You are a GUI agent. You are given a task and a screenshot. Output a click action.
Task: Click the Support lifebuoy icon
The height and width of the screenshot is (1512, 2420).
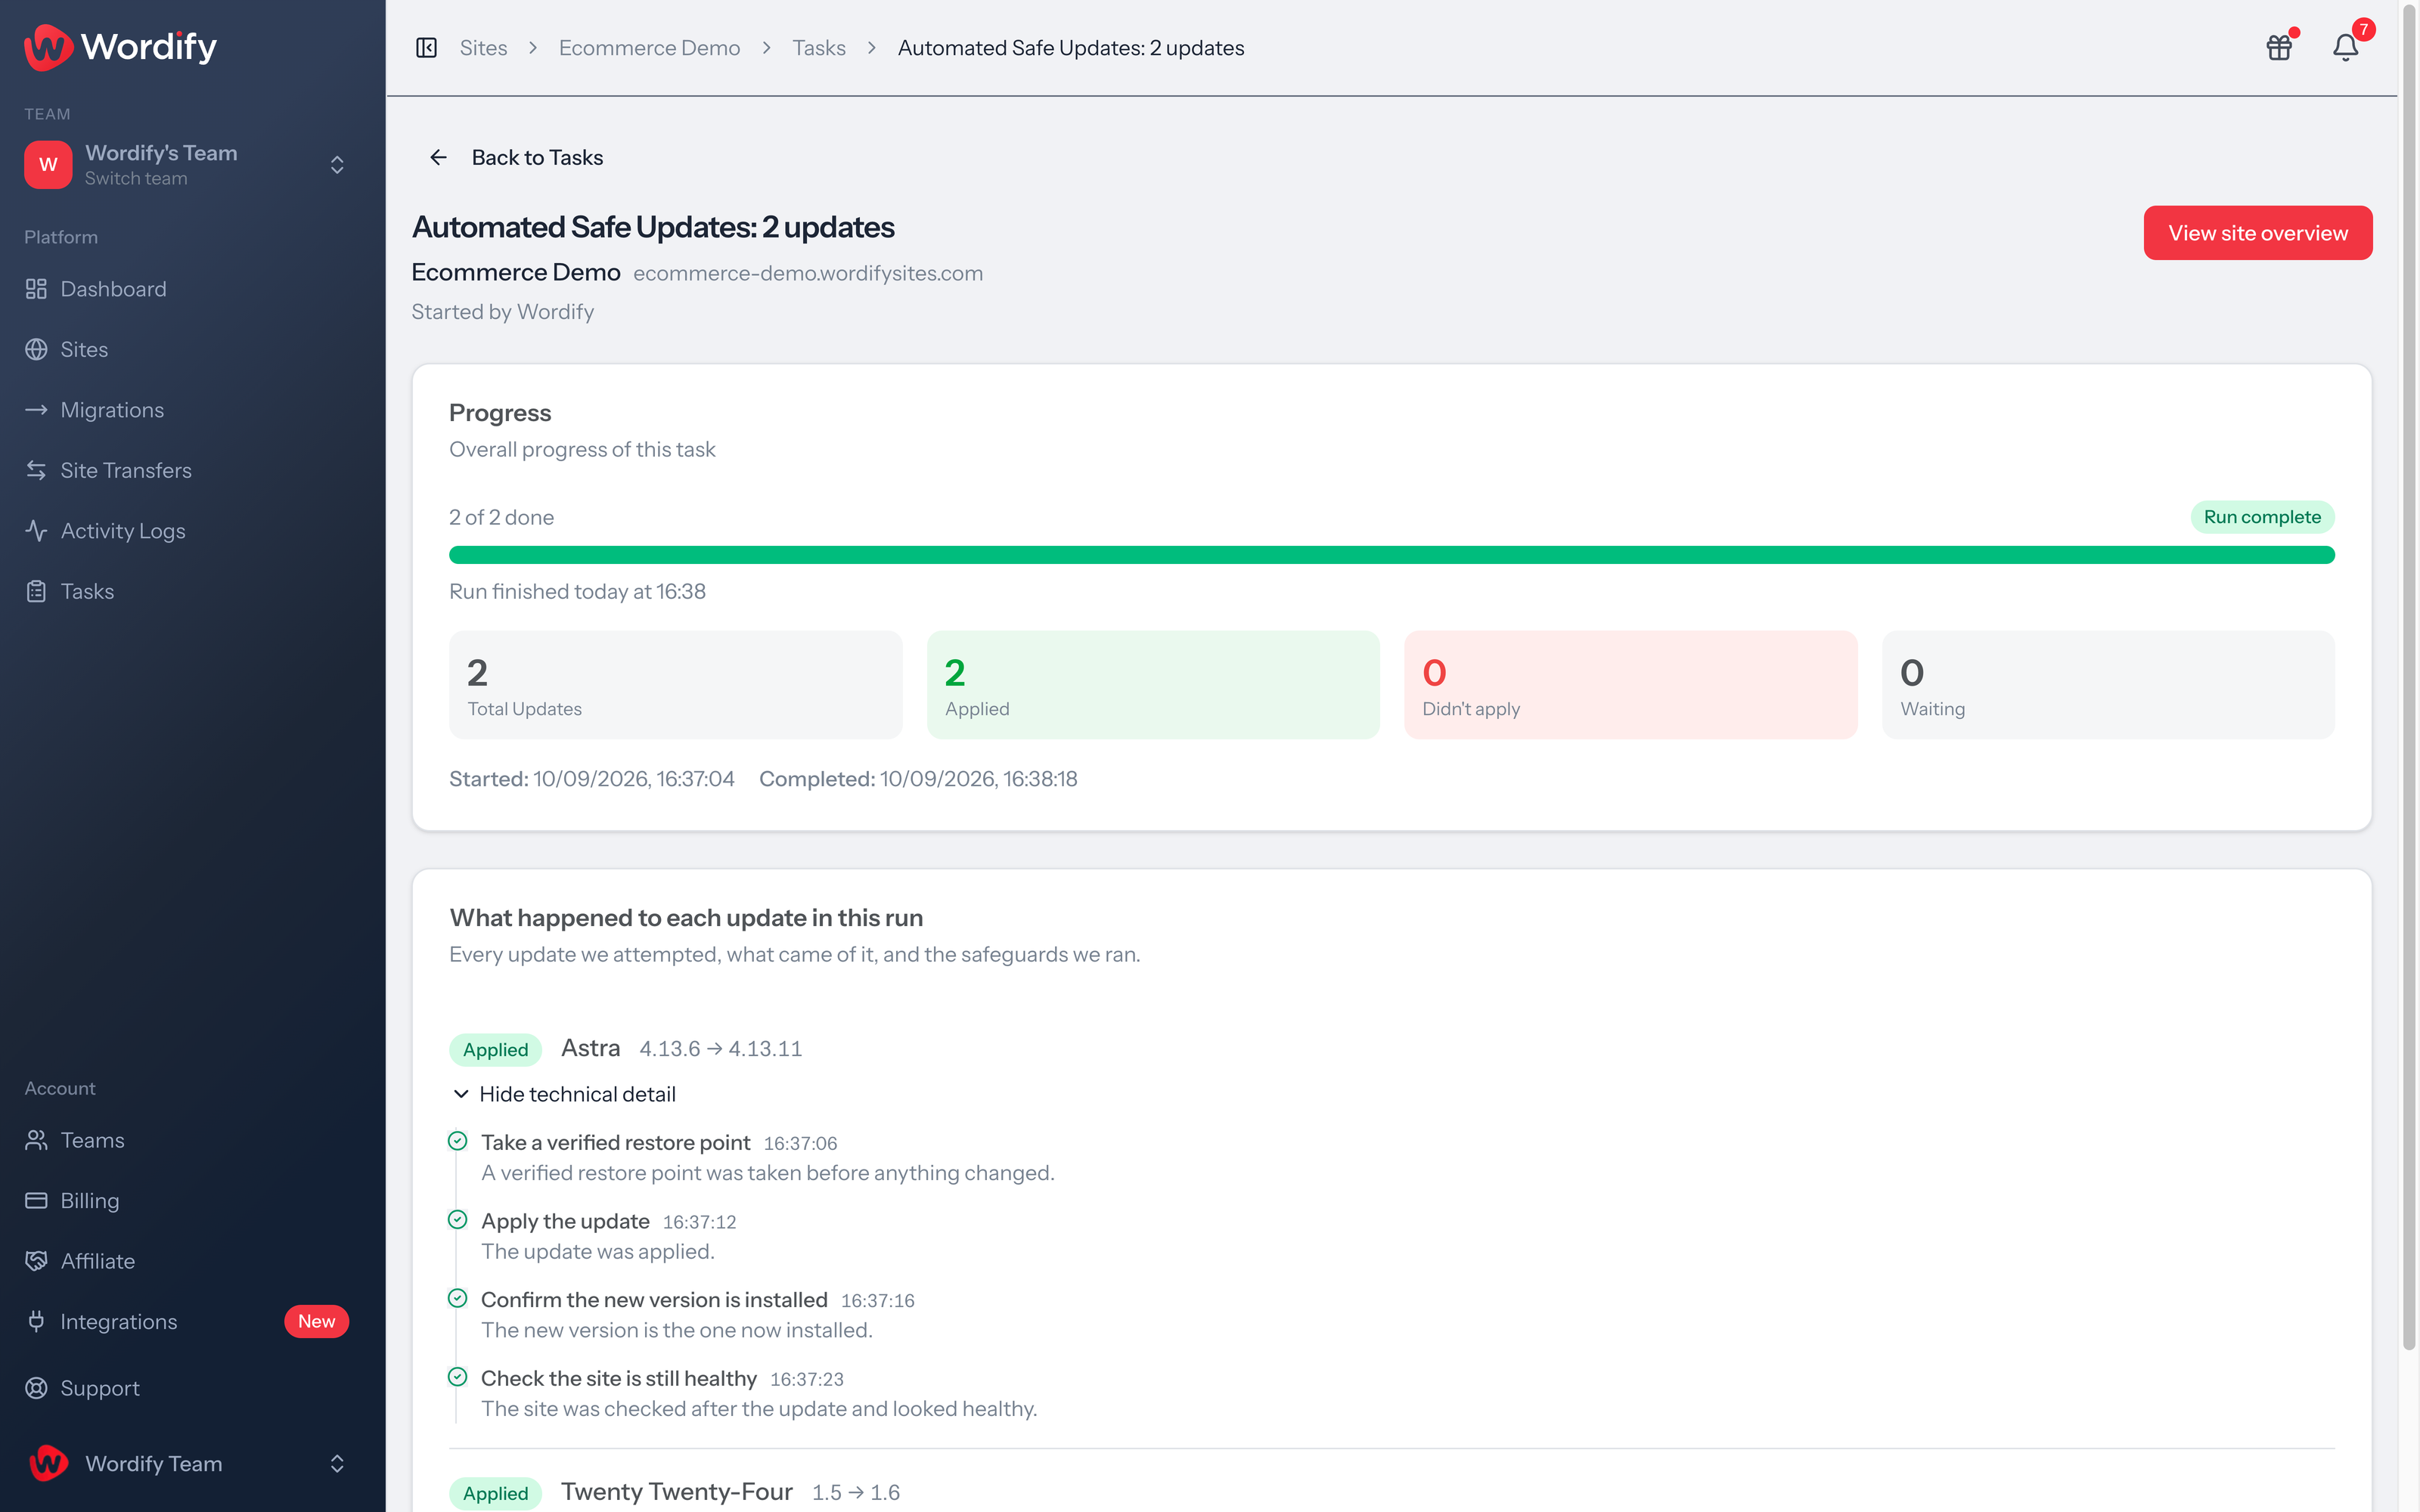tap(36, 1388)
